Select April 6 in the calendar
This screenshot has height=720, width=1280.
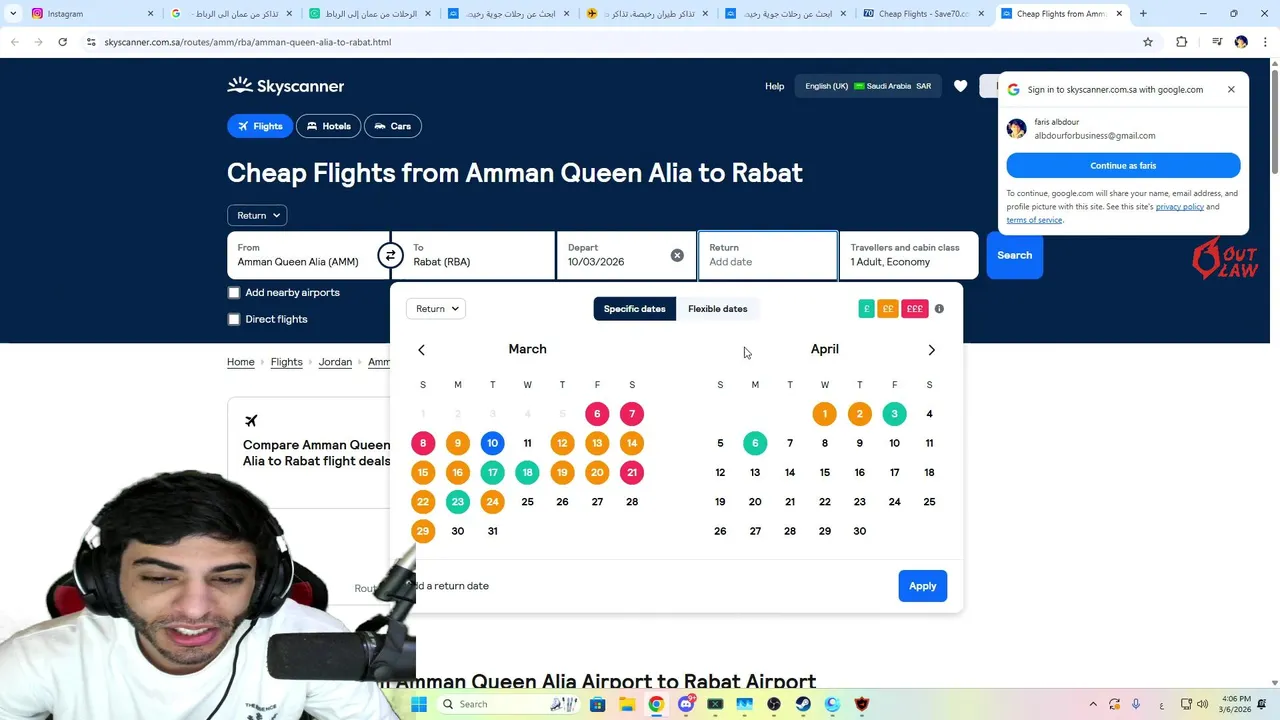coord(755,443)
